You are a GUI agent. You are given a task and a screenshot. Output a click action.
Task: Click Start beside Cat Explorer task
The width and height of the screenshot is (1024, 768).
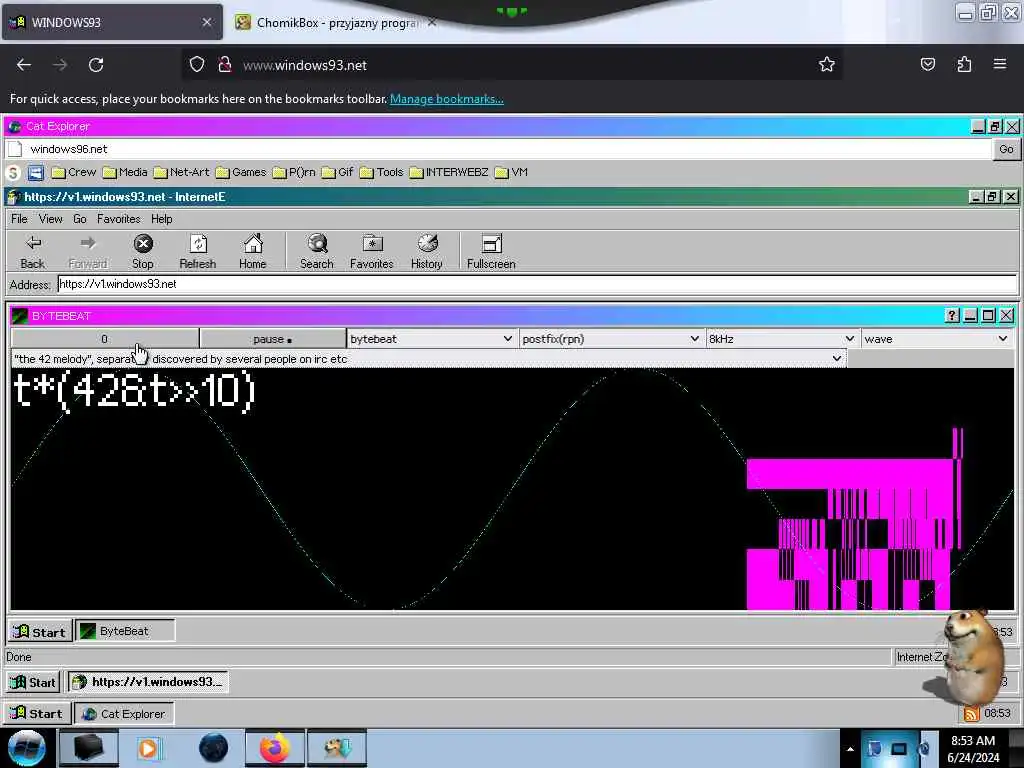click(37, 714)
